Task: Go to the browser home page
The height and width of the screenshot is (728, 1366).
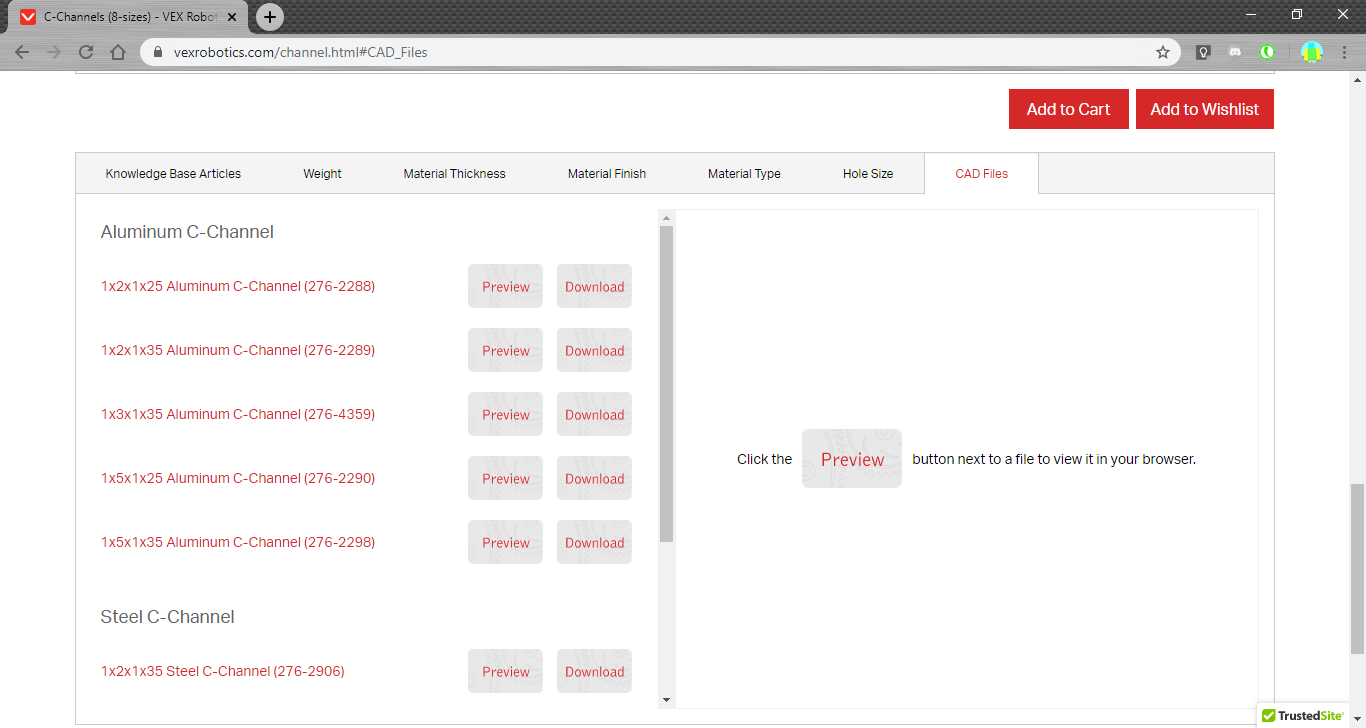Action: [118, 52]
